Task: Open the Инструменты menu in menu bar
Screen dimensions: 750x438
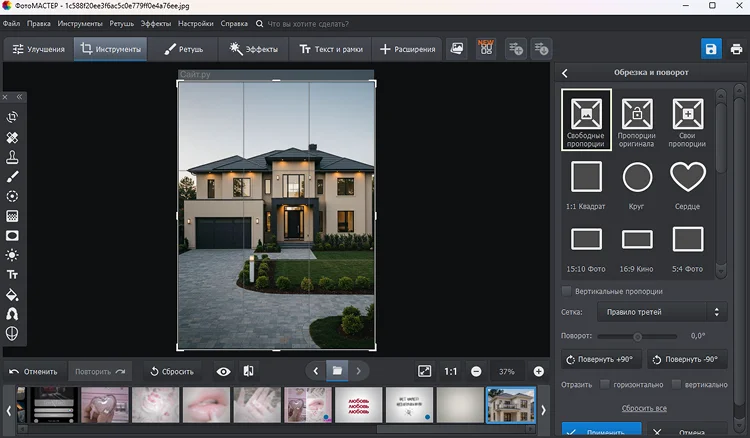Action: coord(80,23)
